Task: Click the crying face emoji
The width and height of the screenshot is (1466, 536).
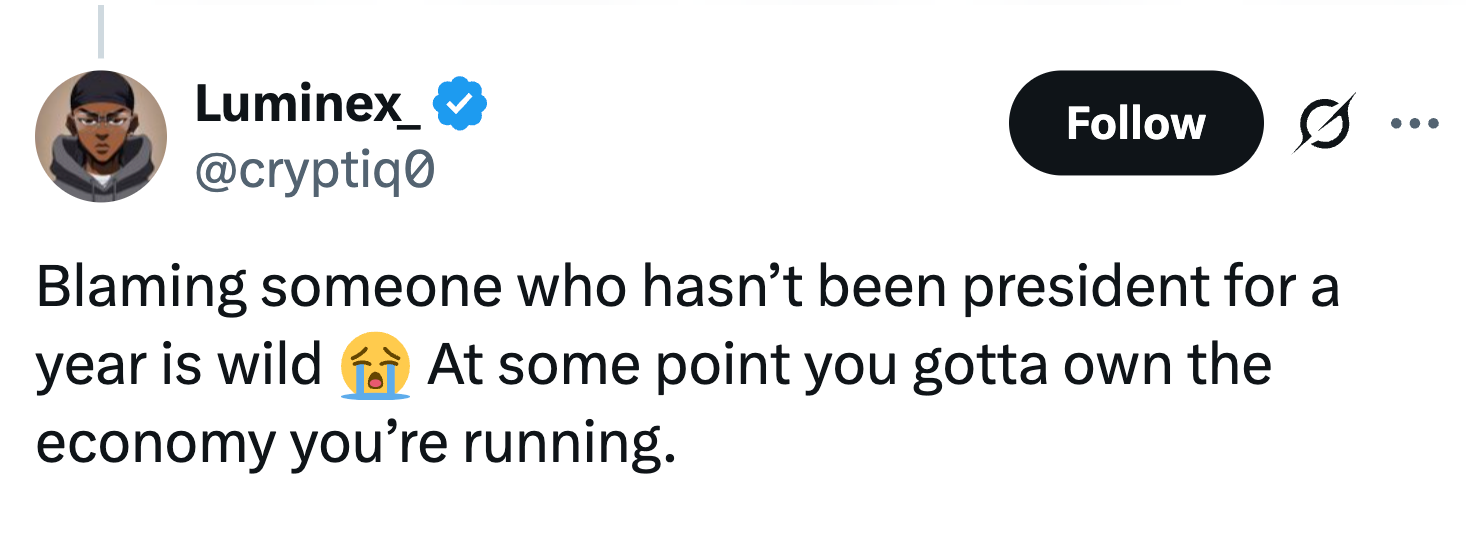Action: click(375, 366)
